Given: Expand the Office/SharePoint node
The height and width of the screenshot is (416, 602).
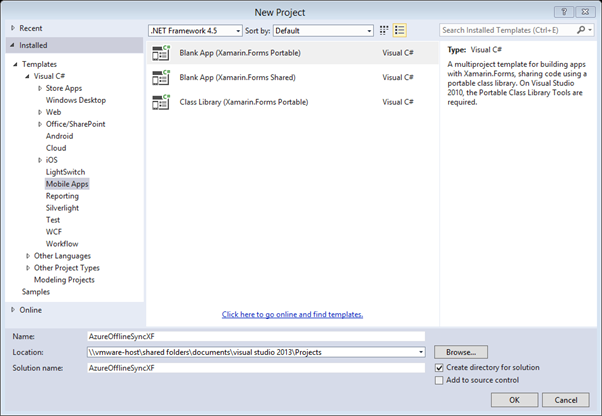Looking at the screenshot, I should (x=40, y=124).
